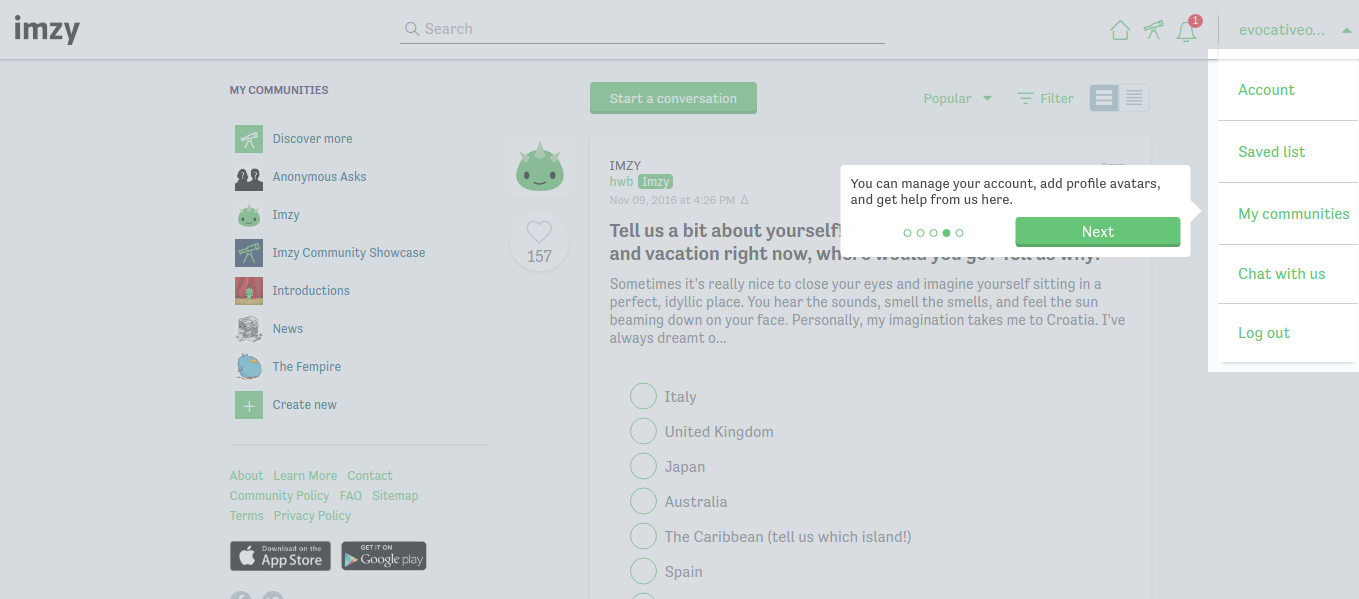Click Create new plus icon

[x=249, y=405]
